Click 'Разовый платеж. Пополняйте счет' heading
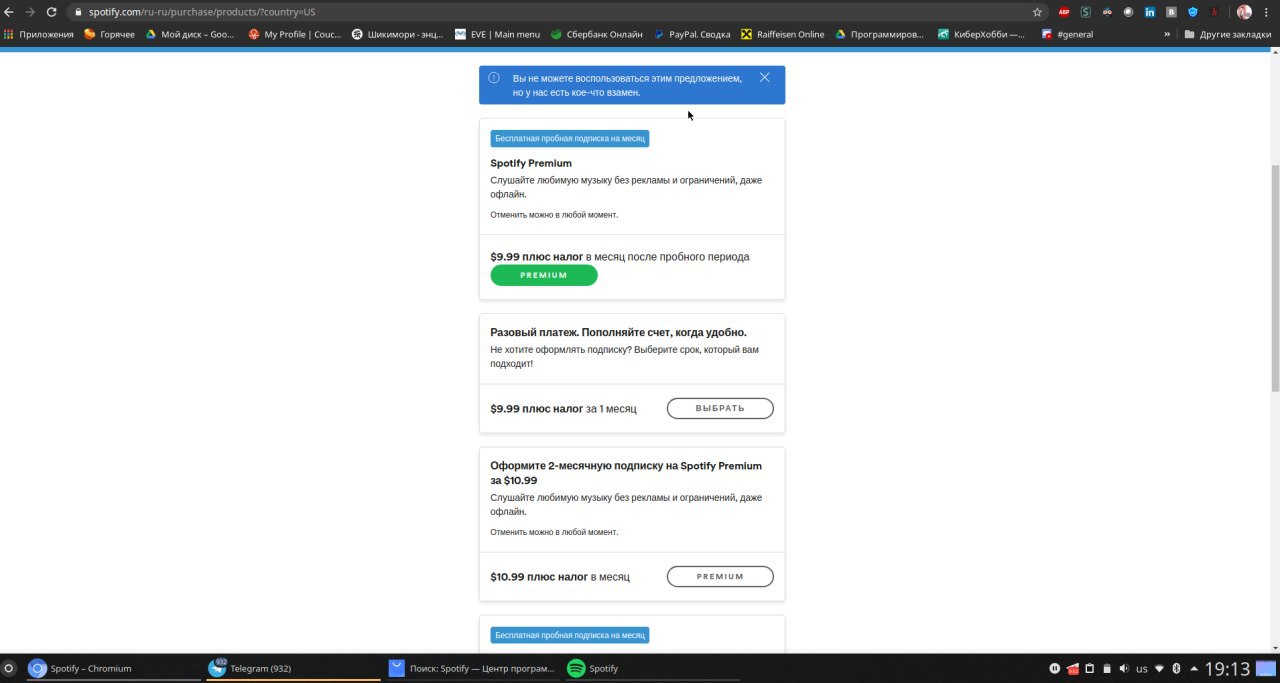The image size is (1280, 683). 618,332
